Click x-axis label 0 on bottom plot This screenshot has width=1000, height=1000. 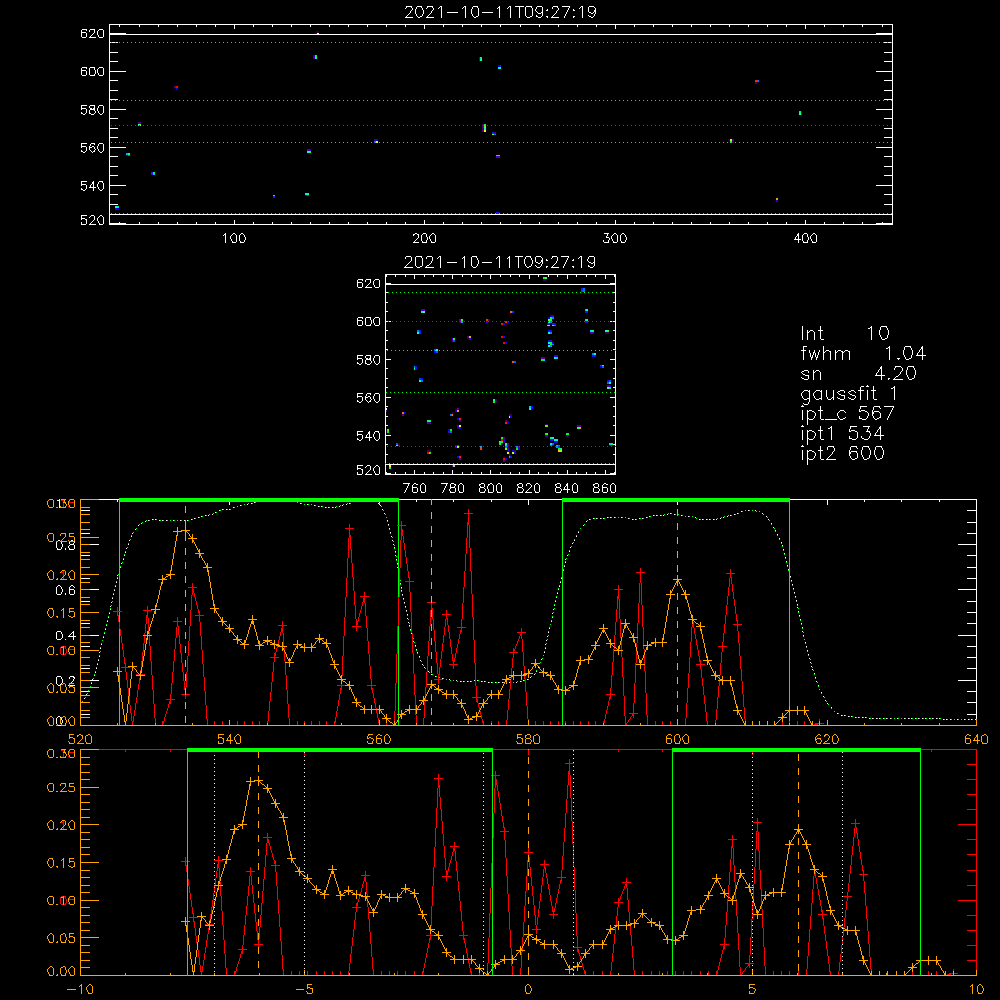click(528, 990)
